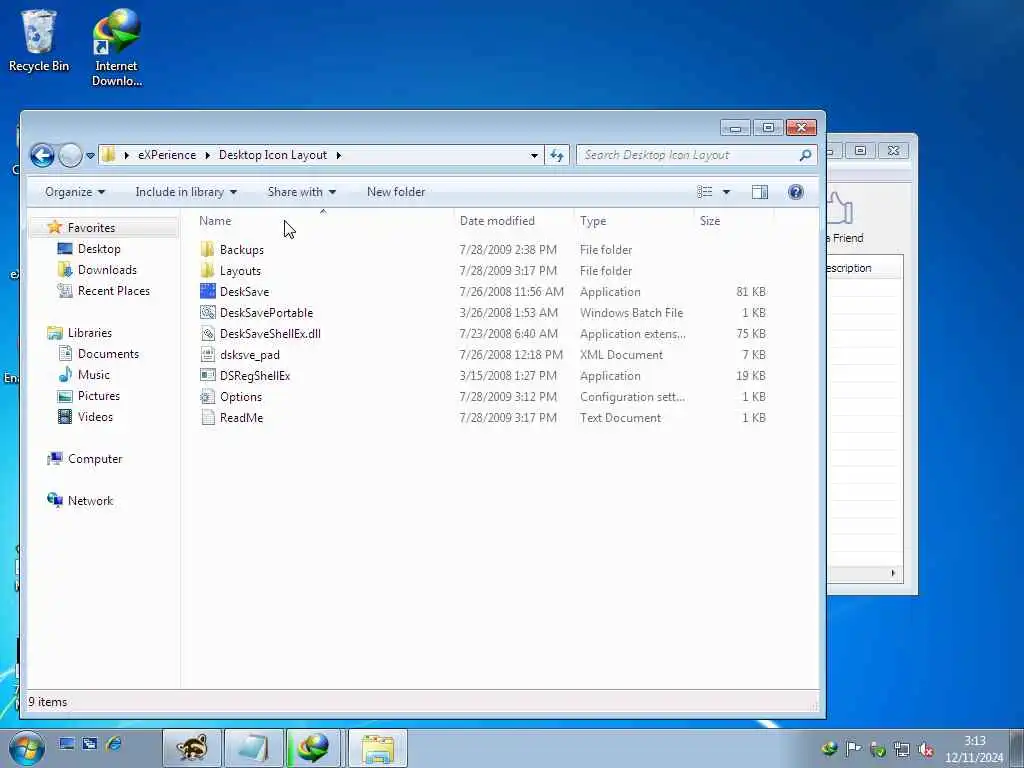Open the Music library
1024x768 pixels.
click(93, 375)
